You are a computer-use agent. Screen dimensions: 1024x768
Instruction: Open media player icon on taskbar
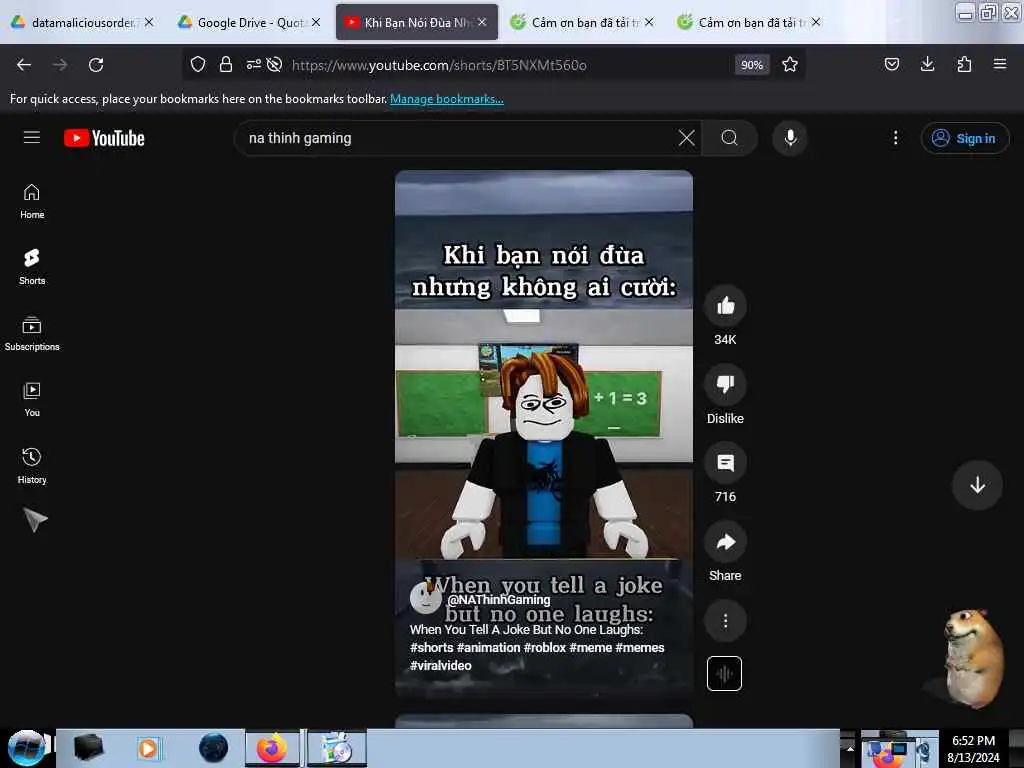[148, 748]
